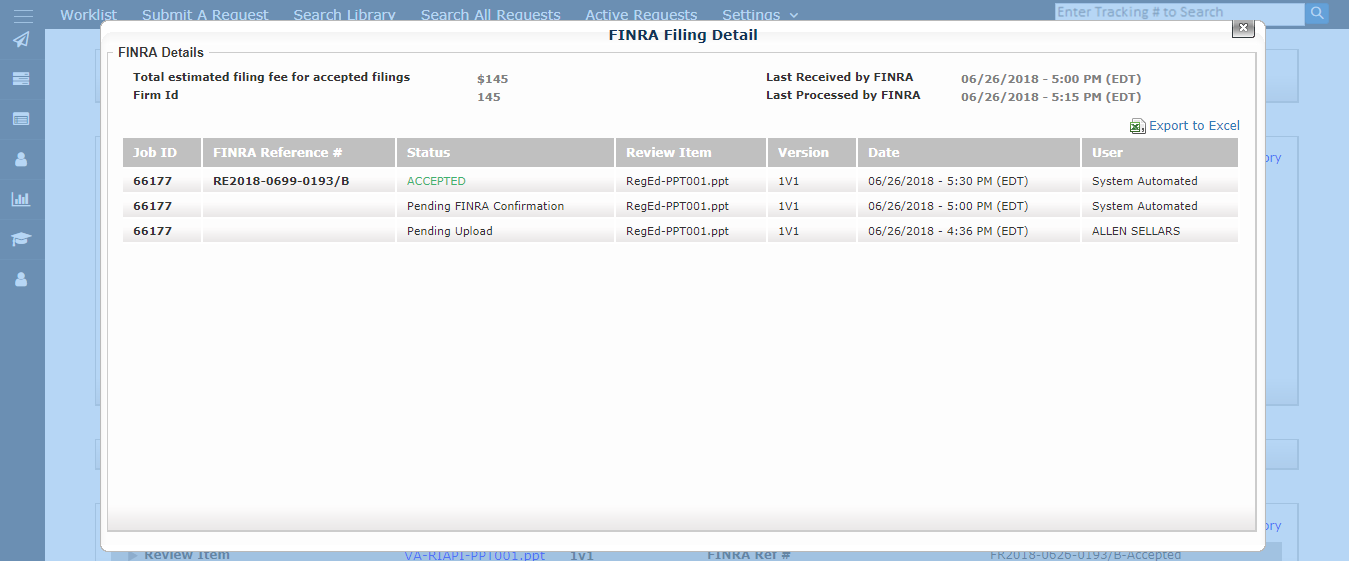Image resolution: width=1349 pixels, height=561 pixels.
Task: Click Export to Excel link
Action: click(1194, 126)
